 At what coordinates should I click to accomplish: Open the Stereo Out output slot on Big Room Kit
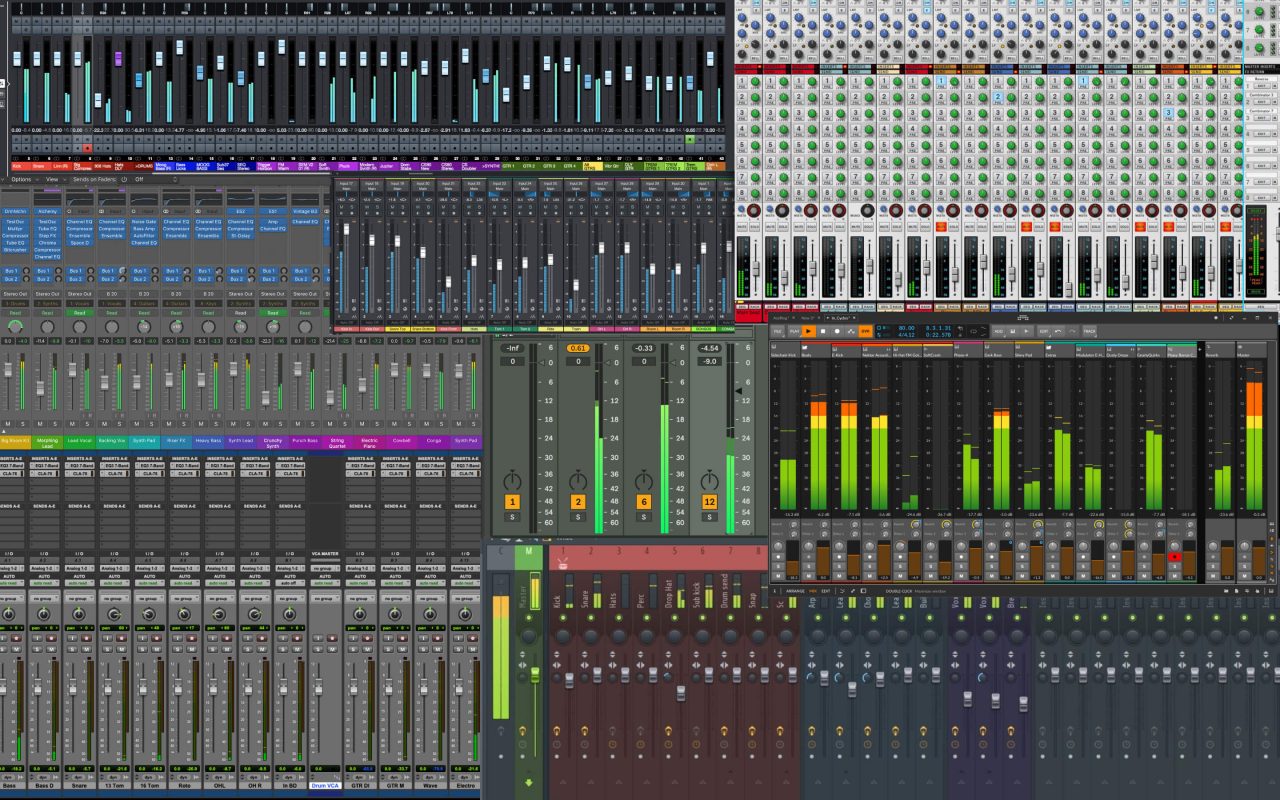coord(15,294)
